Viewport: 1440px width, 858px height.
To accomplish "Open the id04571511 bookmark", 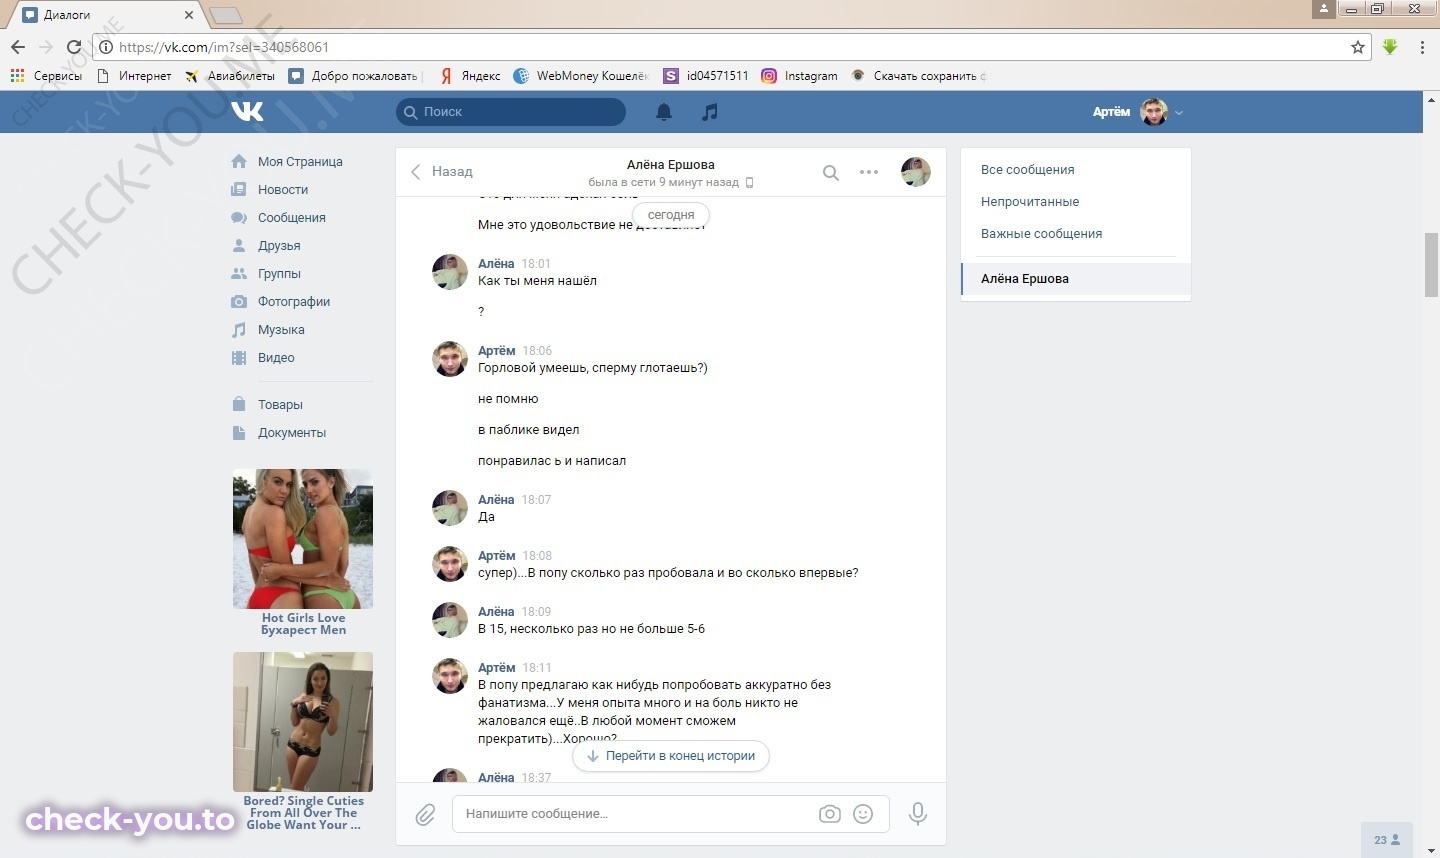I will 706,75.
